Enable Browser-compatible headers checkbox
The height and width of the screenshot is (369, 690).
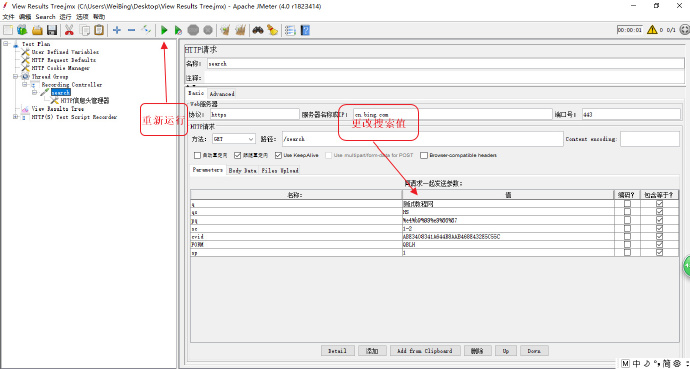[424, 155]
